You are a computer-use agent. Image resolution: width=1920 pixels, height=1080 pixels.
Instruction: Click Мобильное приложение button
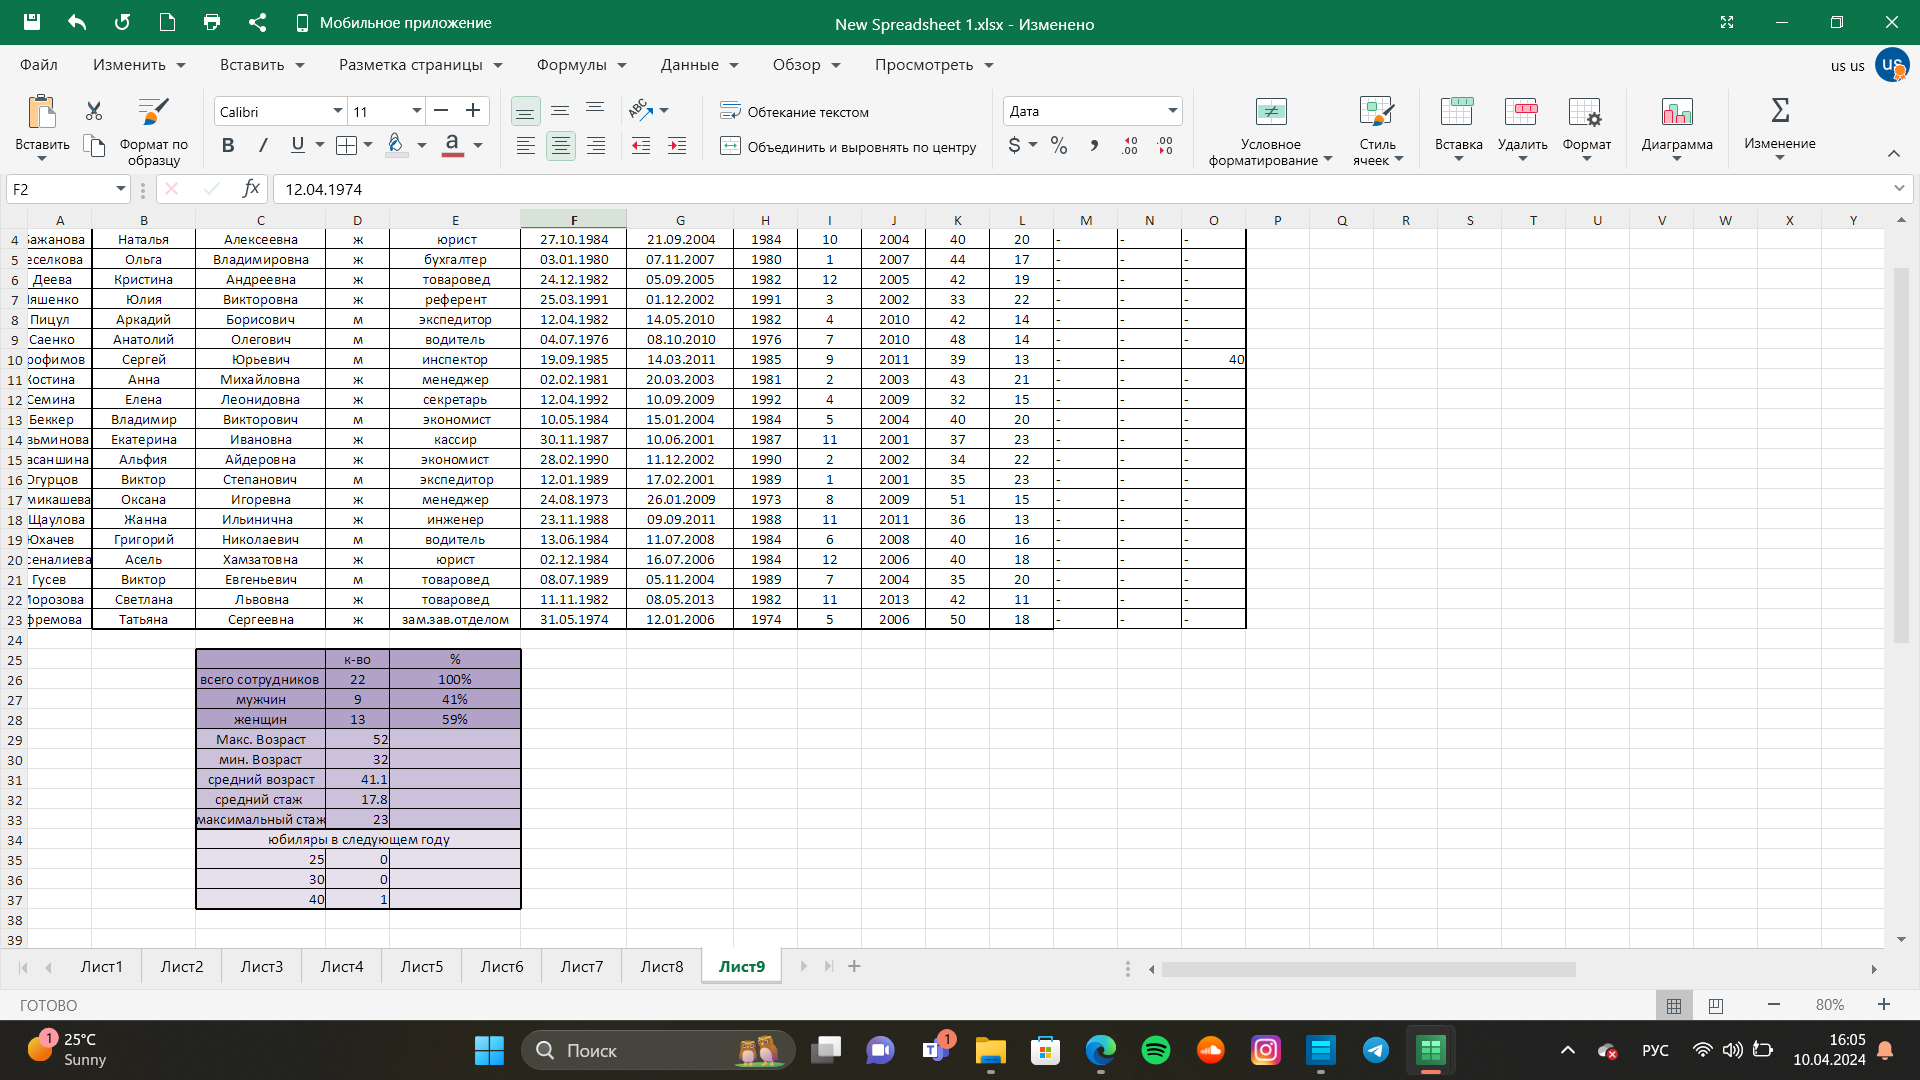[393, 22]
